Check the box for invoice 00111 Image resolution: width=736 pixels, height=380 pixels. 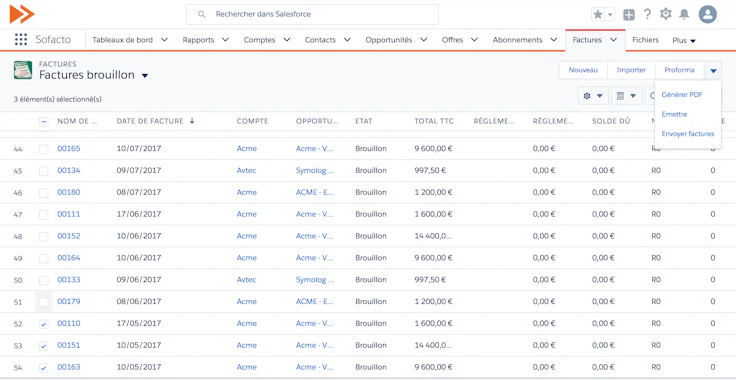44,215
